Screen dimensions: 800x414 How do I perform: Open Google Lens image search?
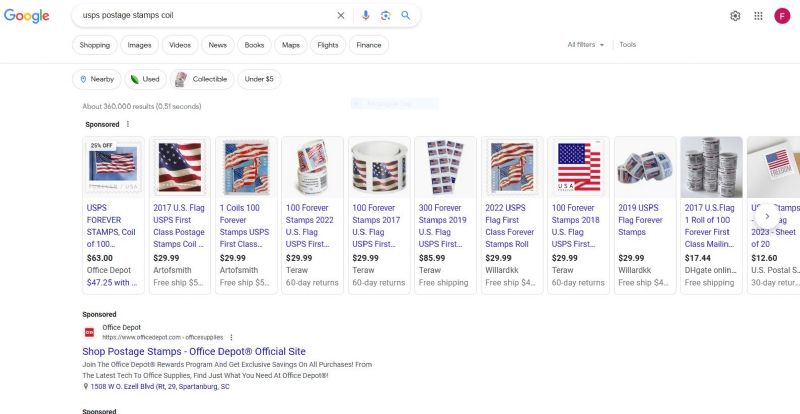pyautogui.click(x=385, y=16)
